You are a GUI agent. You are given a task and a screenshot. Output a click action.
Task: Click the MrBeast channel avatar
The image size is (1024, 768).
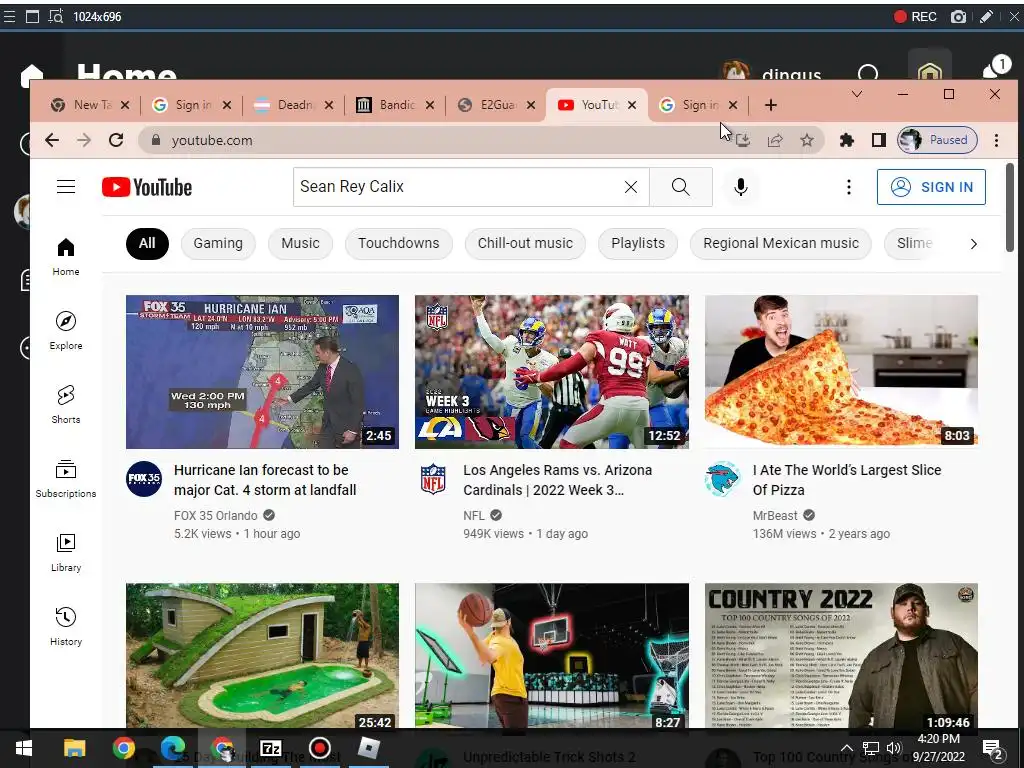722,479
